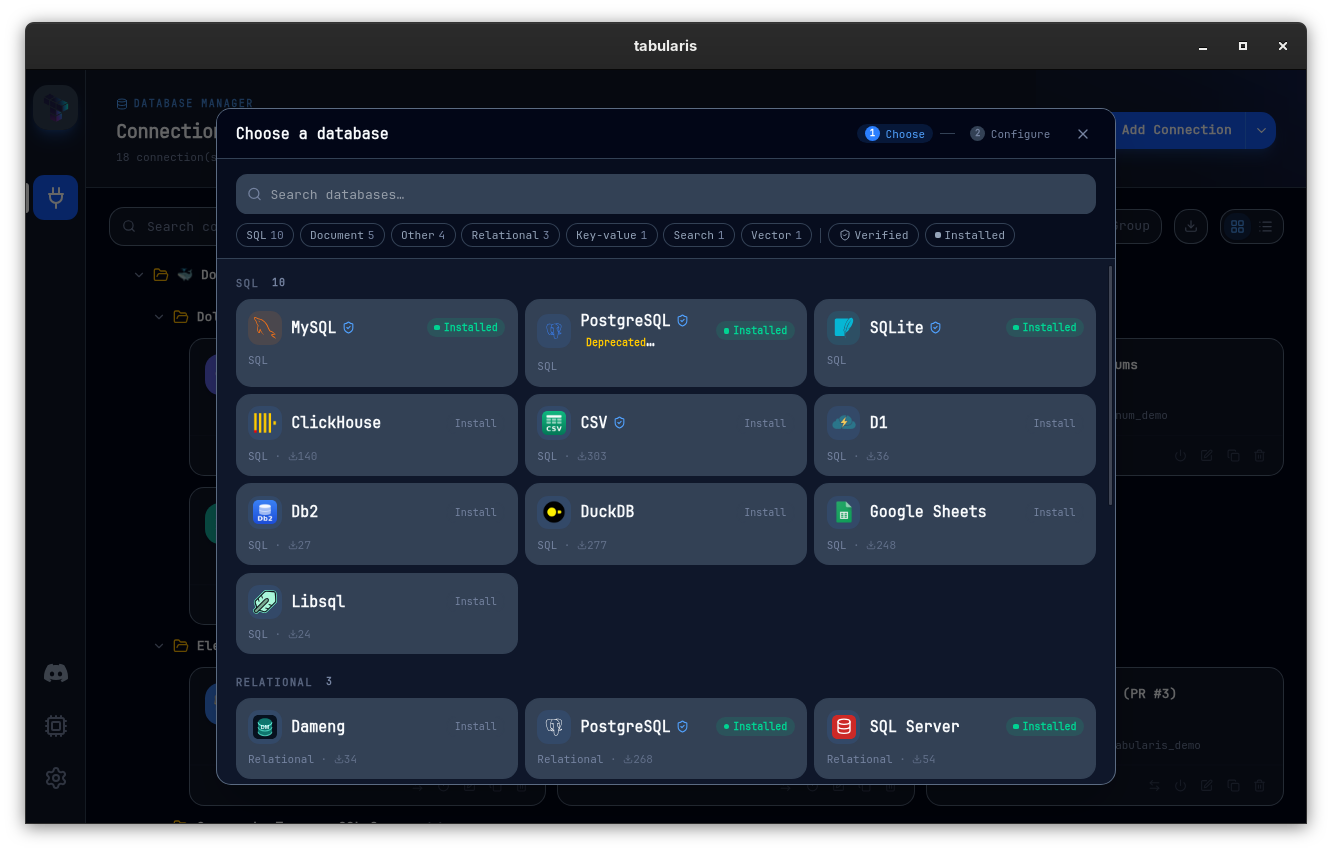Open the plugins chip icon in the sidebar
The height and width of the screenshot is (852, 1332).
[56, 726]
